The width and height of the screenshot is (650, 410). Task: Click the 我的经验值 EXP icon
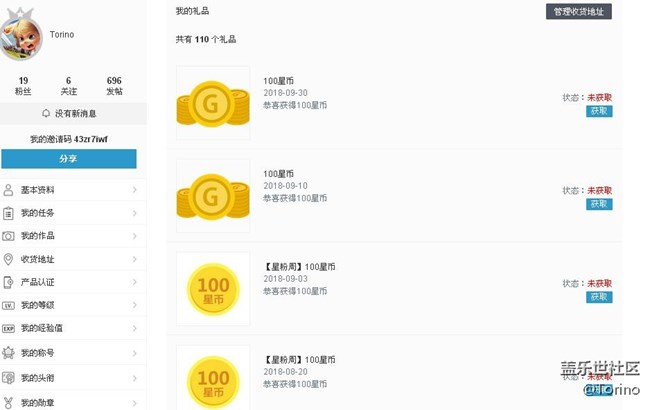point(9,328)
